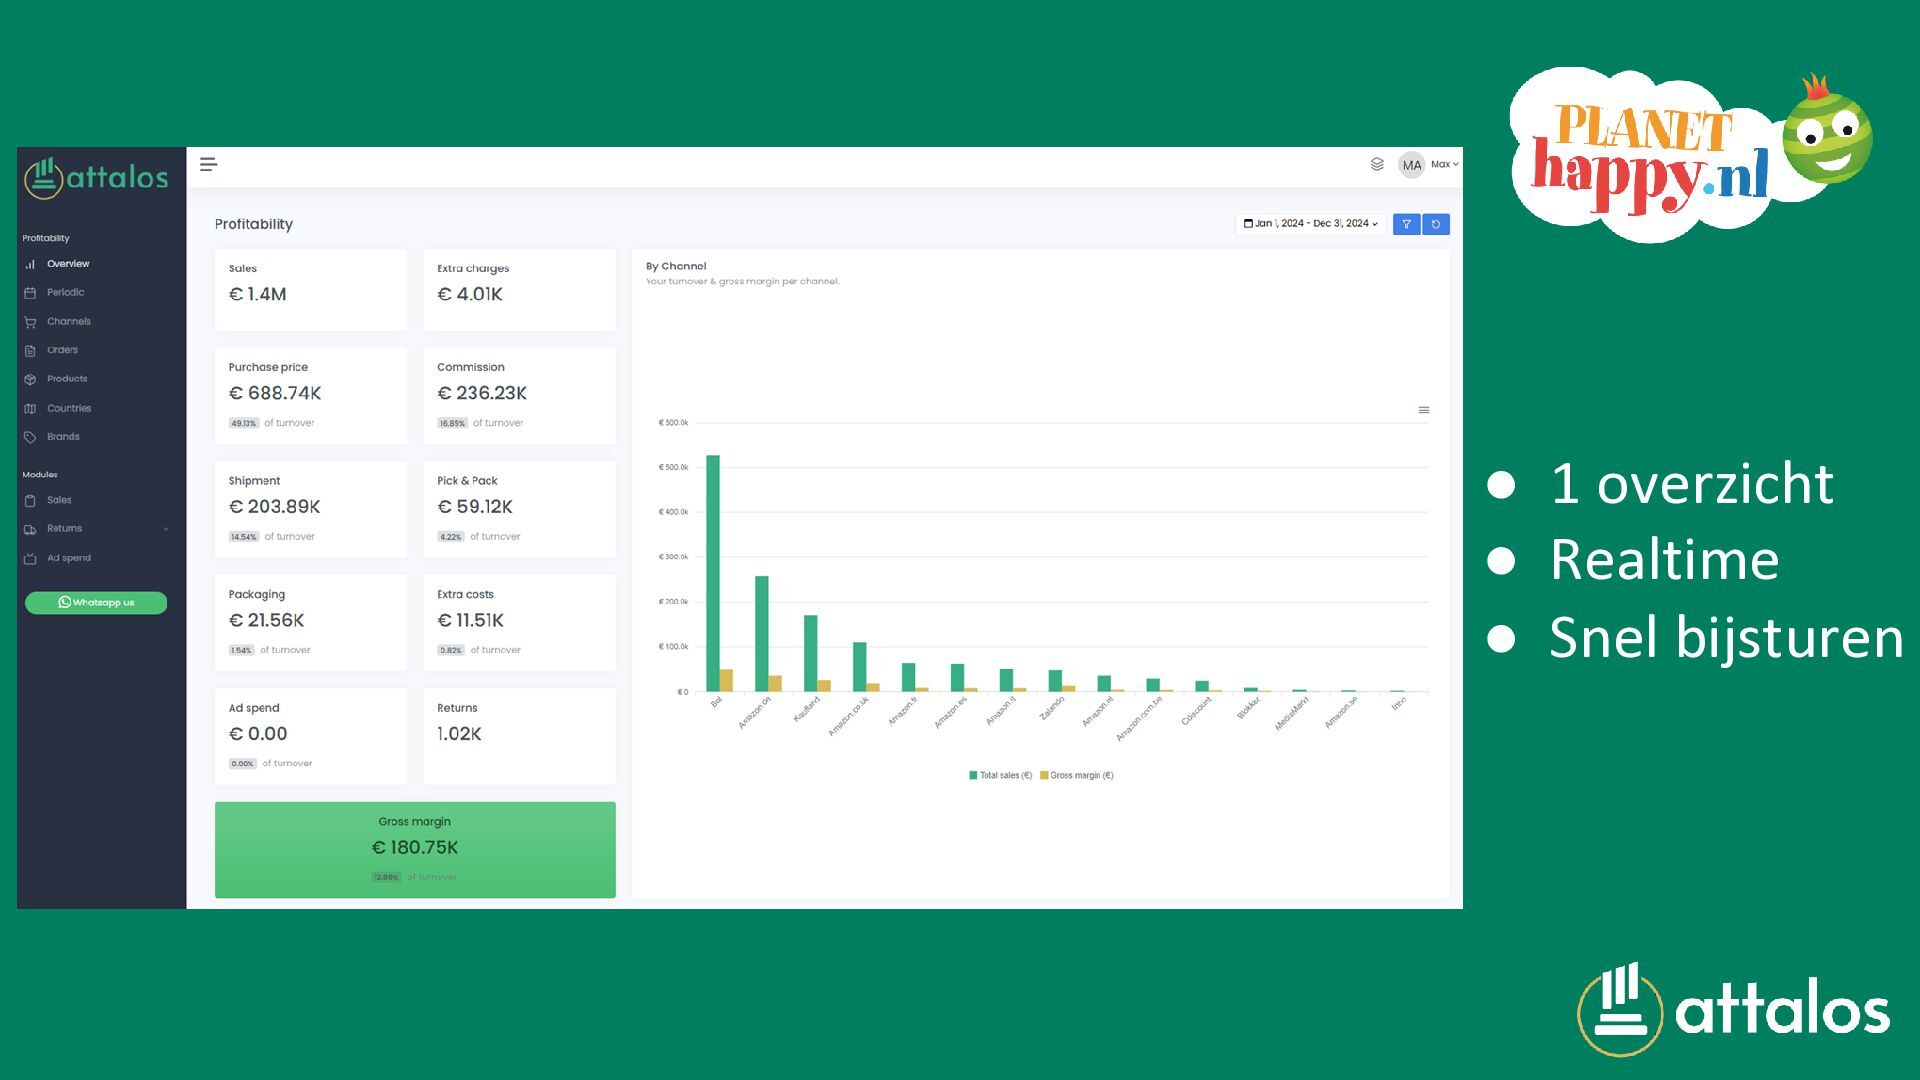
Task: Open Periodic in the sidebar
Action: click(x=65, y=293)
